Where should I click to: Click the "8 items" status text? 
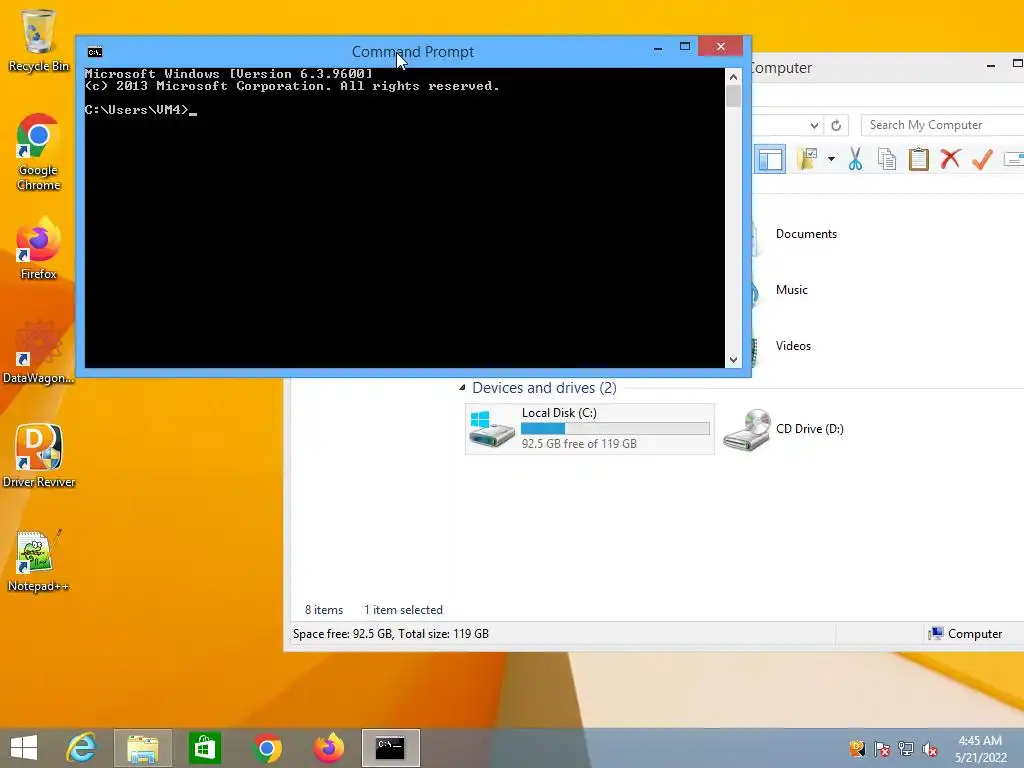coord(324,610)
